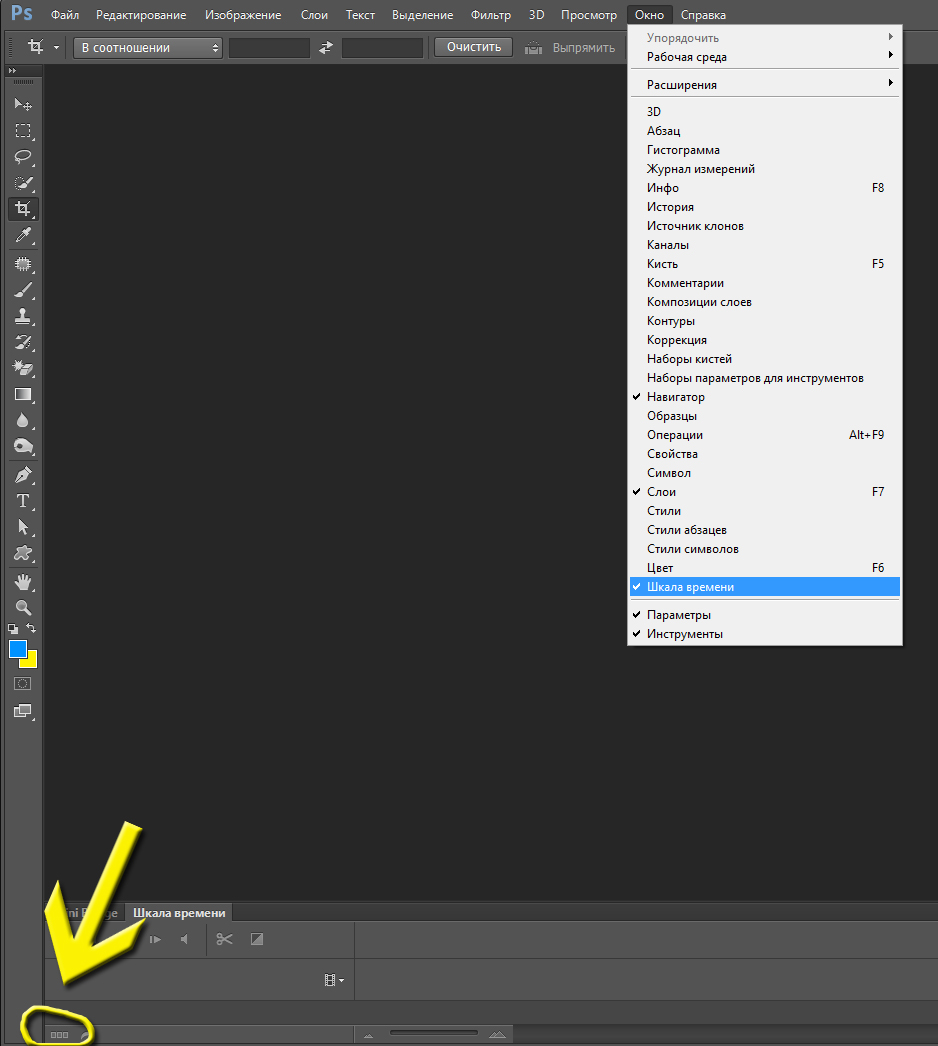The height and width of the screenshot is (1046, 938).
Task: Open the Справка menu
Action: [x=703, y=15]
